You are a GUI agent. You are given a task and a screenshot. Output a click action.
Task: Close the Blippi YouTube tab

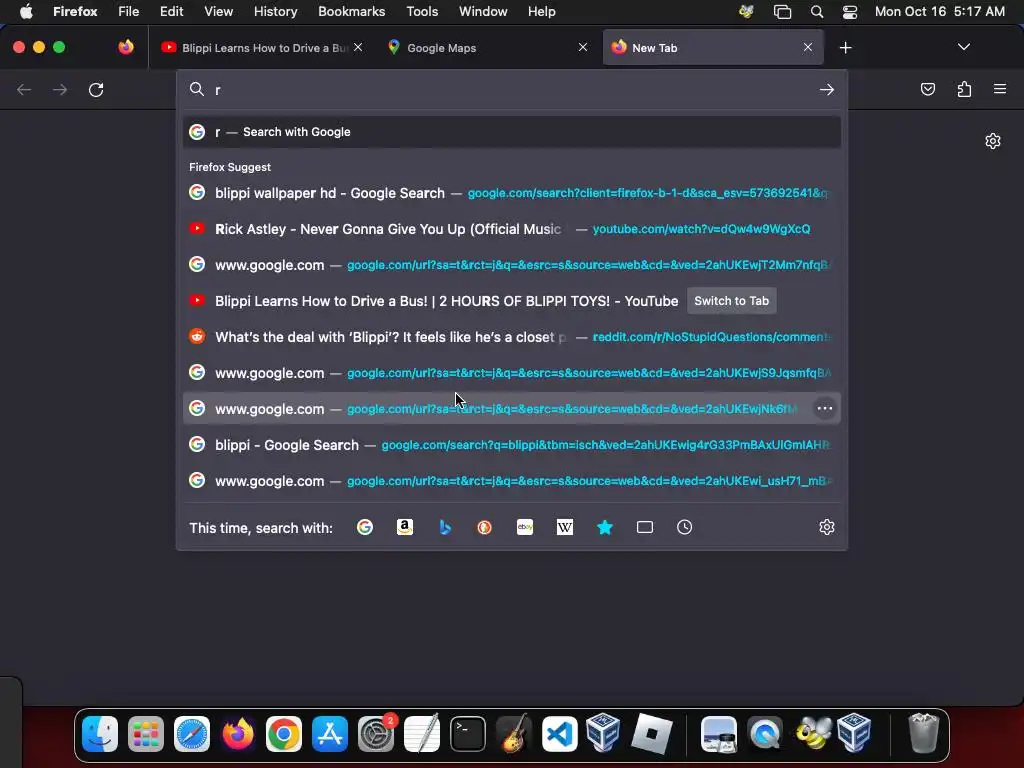pos(358,47)
